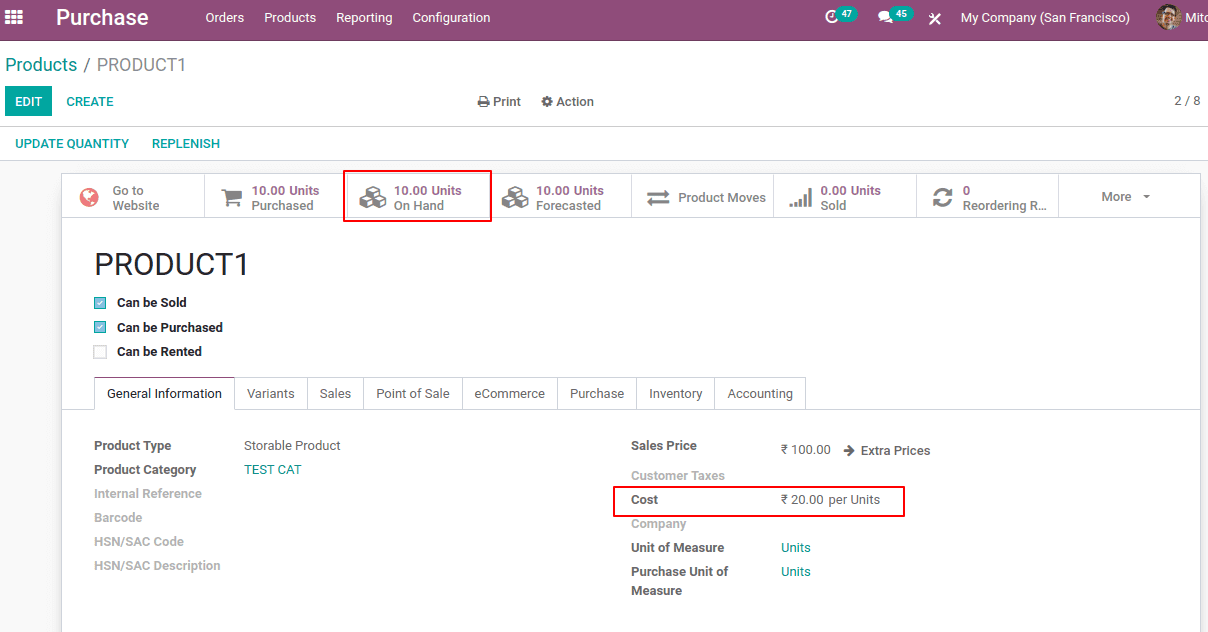The width and height of the screenshot is (1208, 632).
Task: Click the user avatar picture
Action: [1168, 17]
